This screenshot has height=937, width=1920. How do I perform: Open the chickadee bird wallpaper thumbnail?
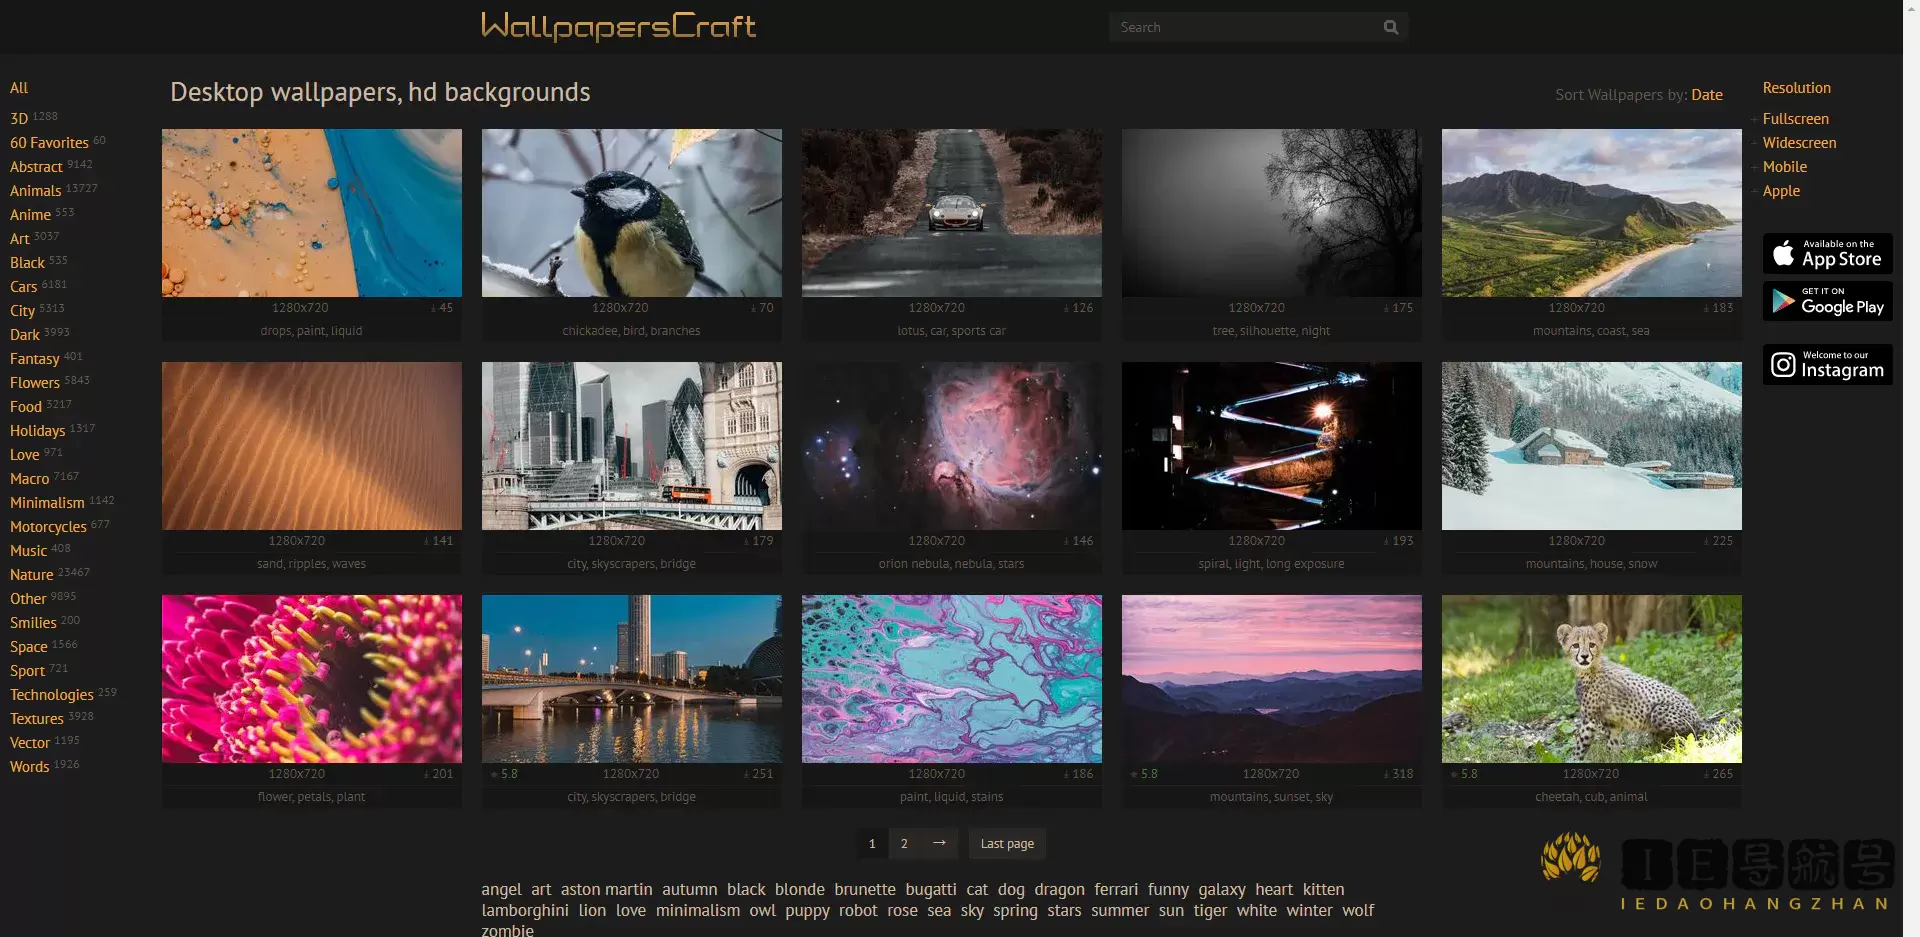(631, 213)
